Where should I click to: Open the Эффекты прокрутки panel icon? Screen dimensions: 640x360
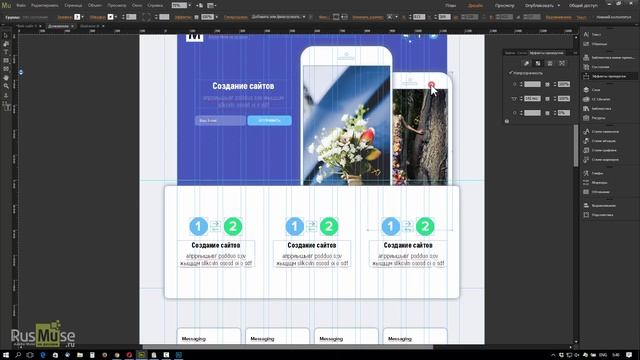(586, 76)
